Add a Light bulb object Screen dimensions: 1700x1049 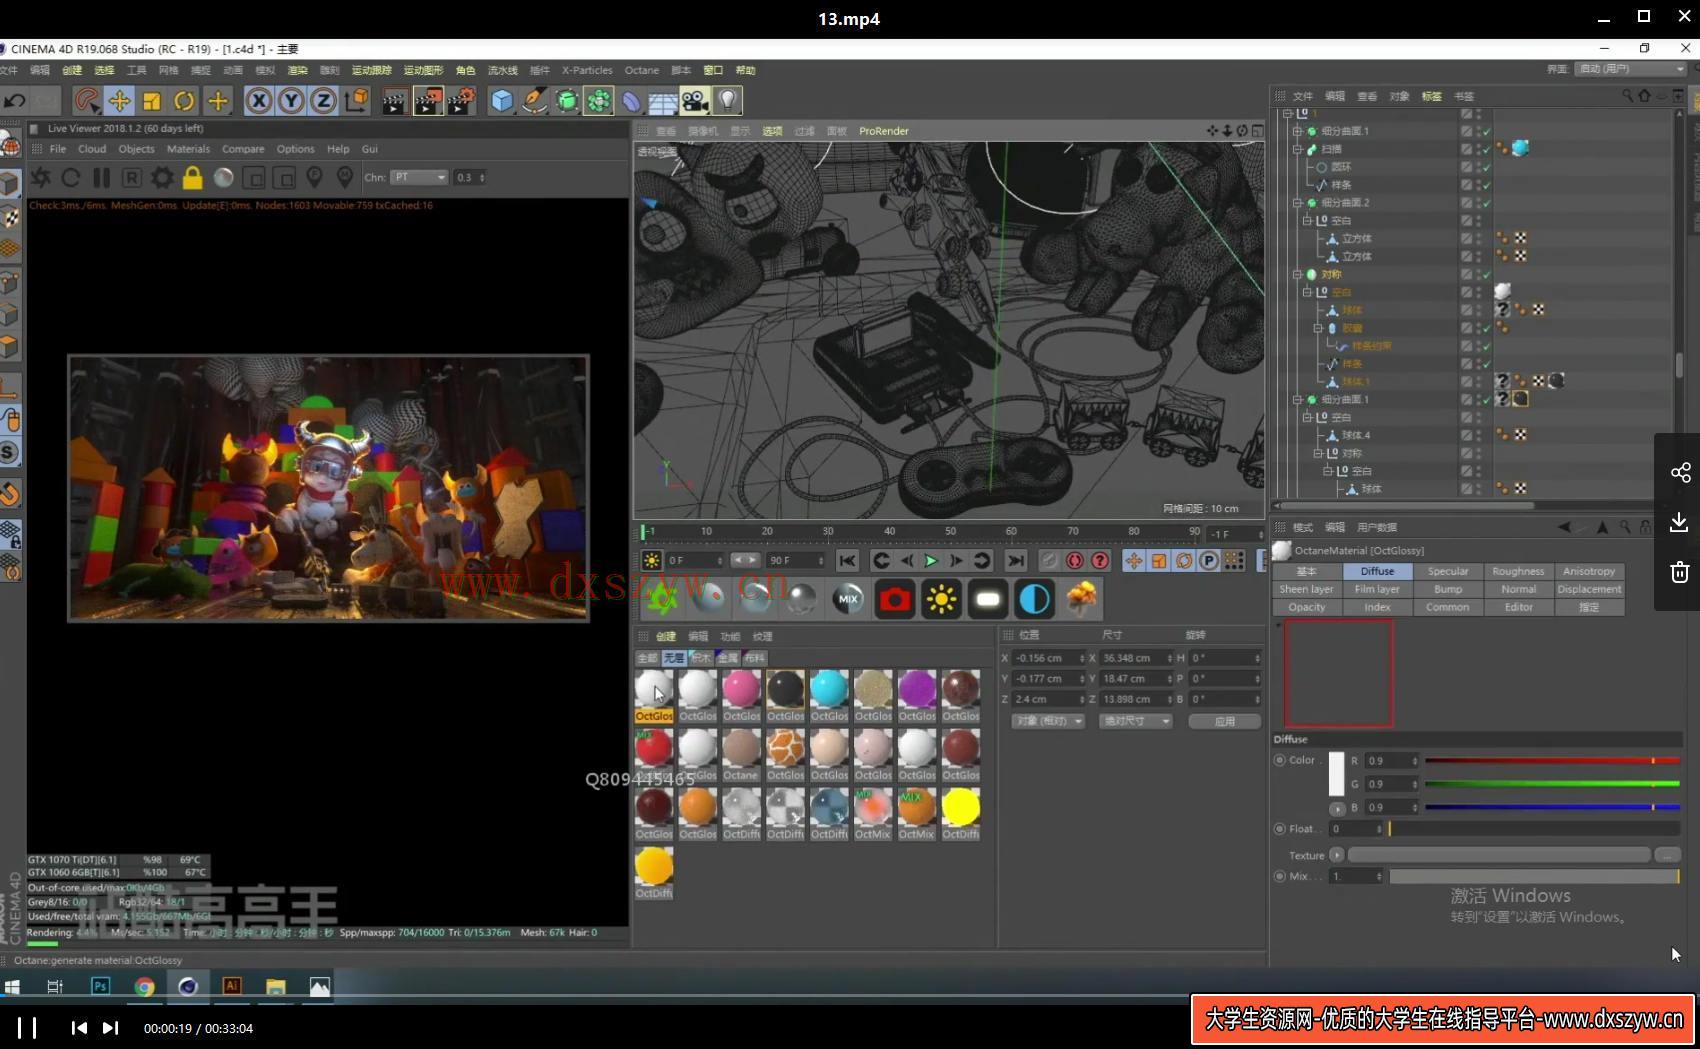pyautogui.click(x=728, y=100)
